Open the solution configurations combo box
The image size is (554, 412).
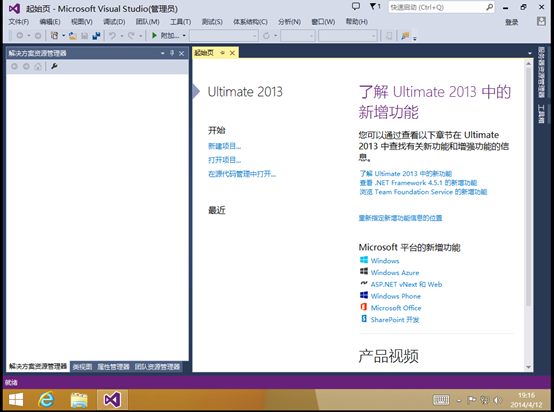(x=224, y=36)
